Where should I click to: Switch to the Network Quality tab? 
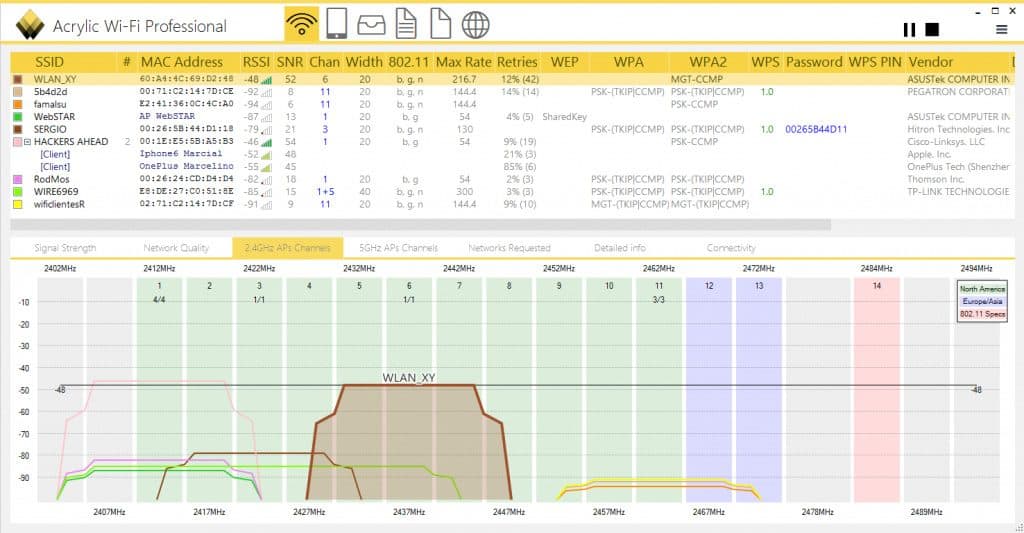tap(176, 248)
